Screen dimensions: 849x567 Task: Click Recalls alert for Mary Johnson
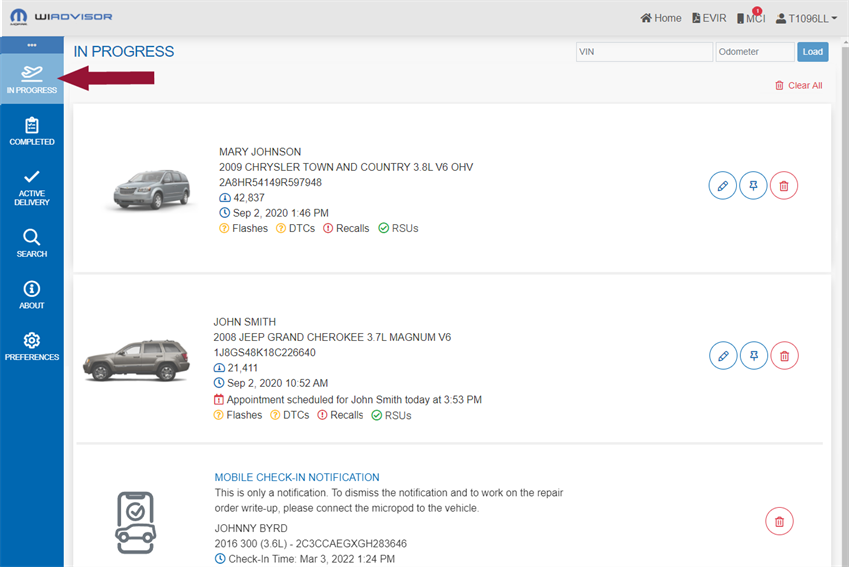click(346, 229)
